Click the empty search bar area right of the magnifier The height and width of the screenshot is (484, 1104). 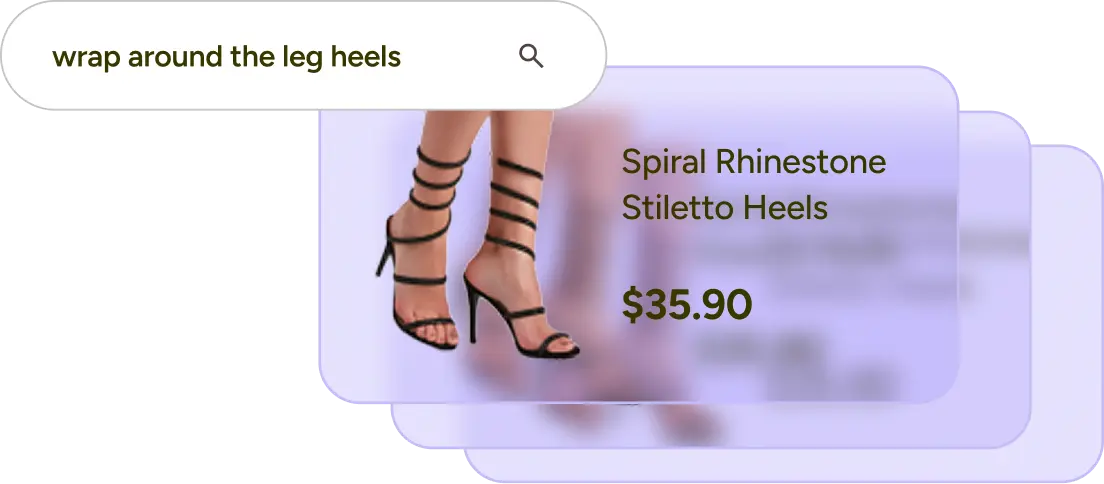574,56
